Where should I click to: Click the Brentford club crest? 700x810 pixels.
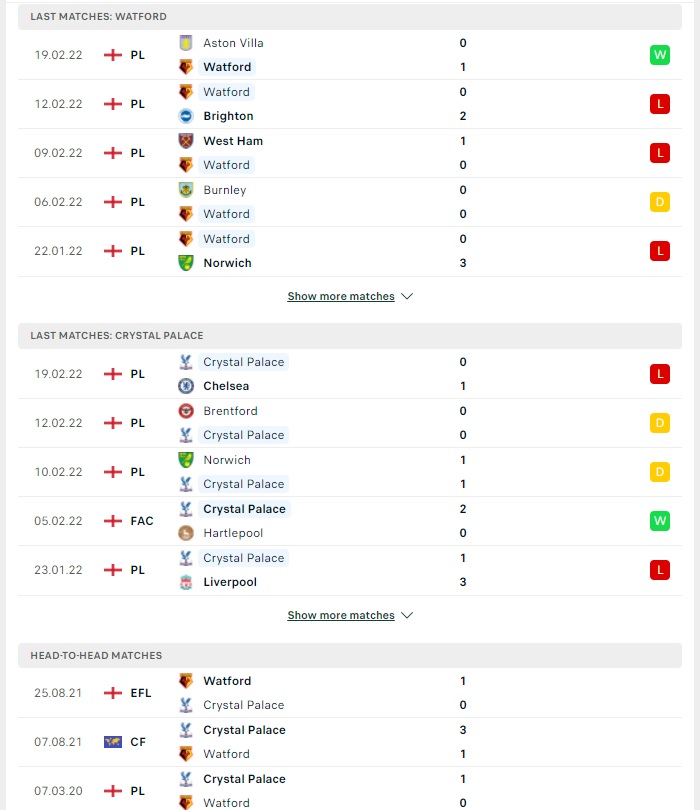(x=186, y=411)
